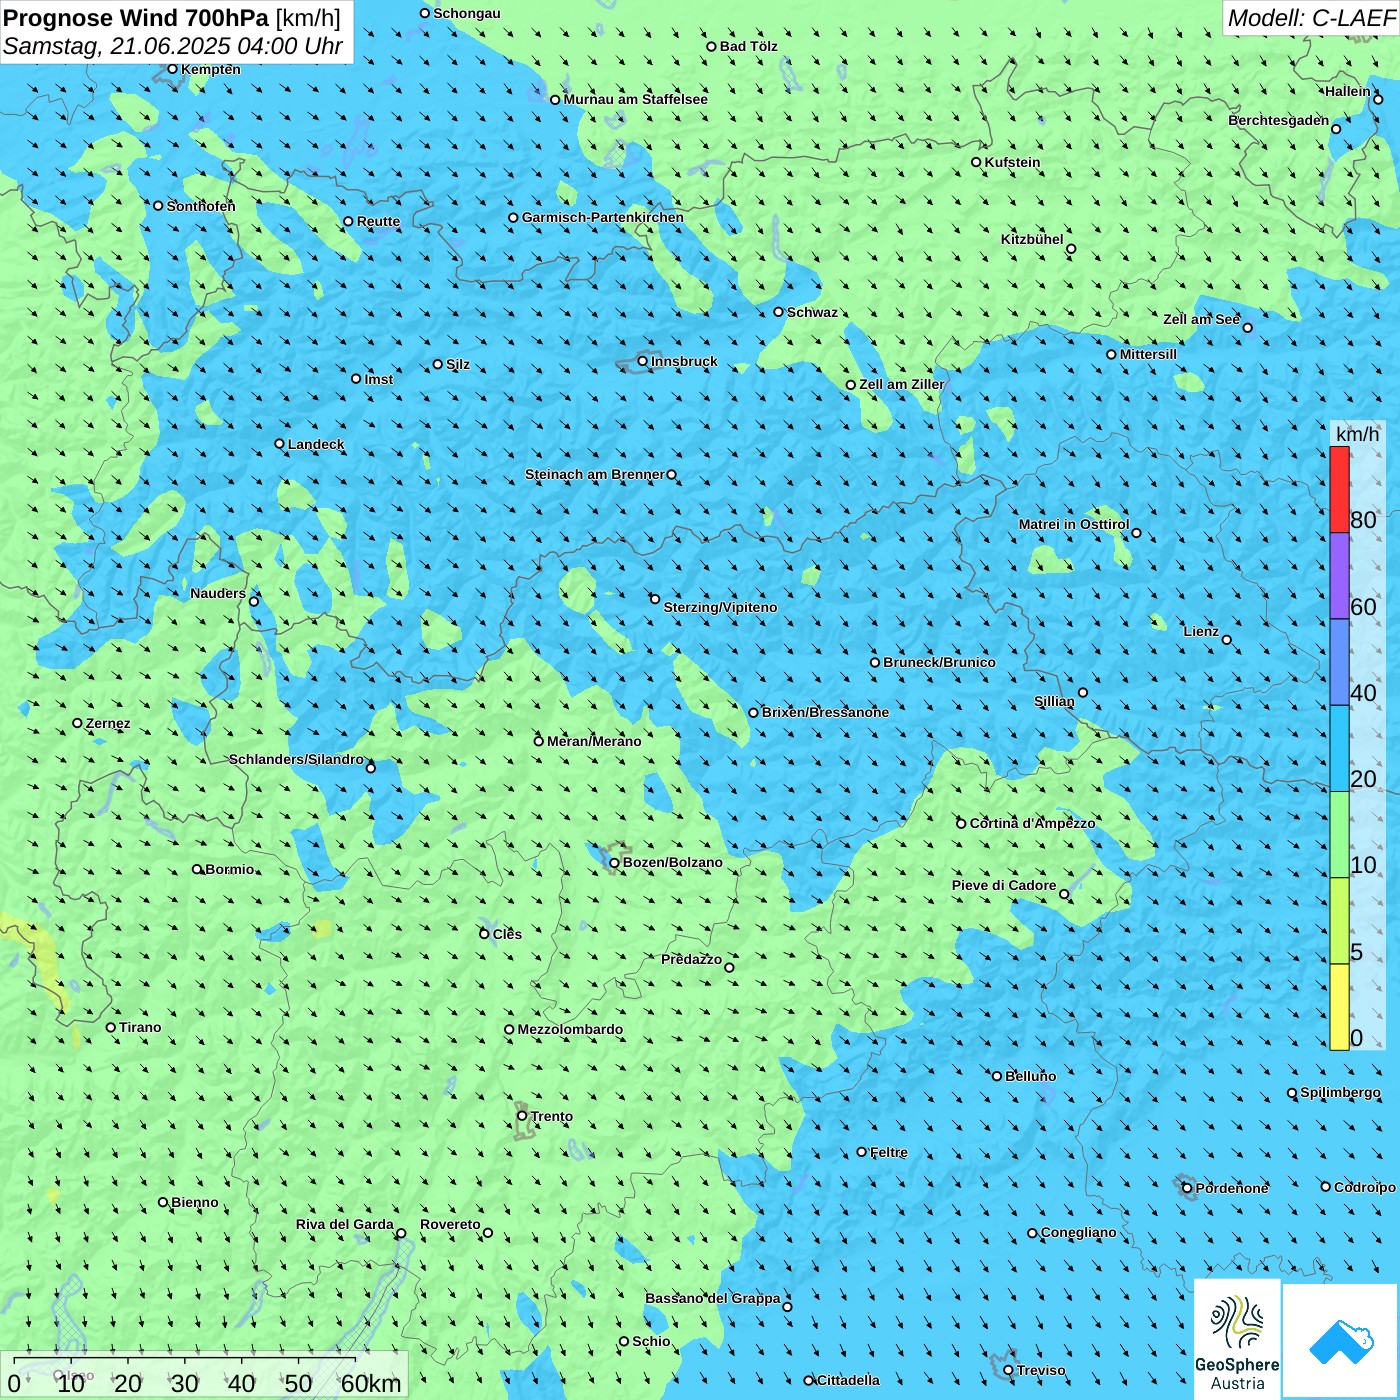The image size is (1400, 1400).
Task: Click the light green 10 km/h legend color
Action: click(1339, 835)
